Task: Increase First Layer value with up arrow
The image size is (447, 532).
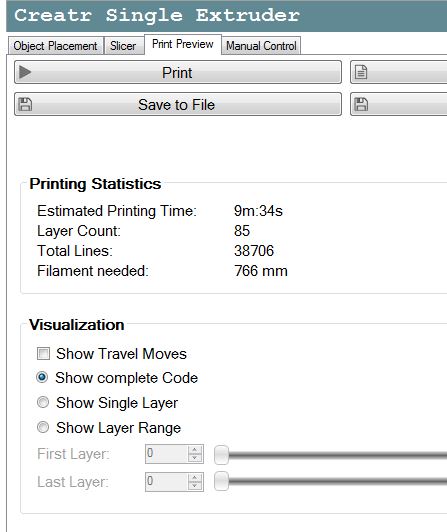Action: pyautogui.click(x=195, y=450)
